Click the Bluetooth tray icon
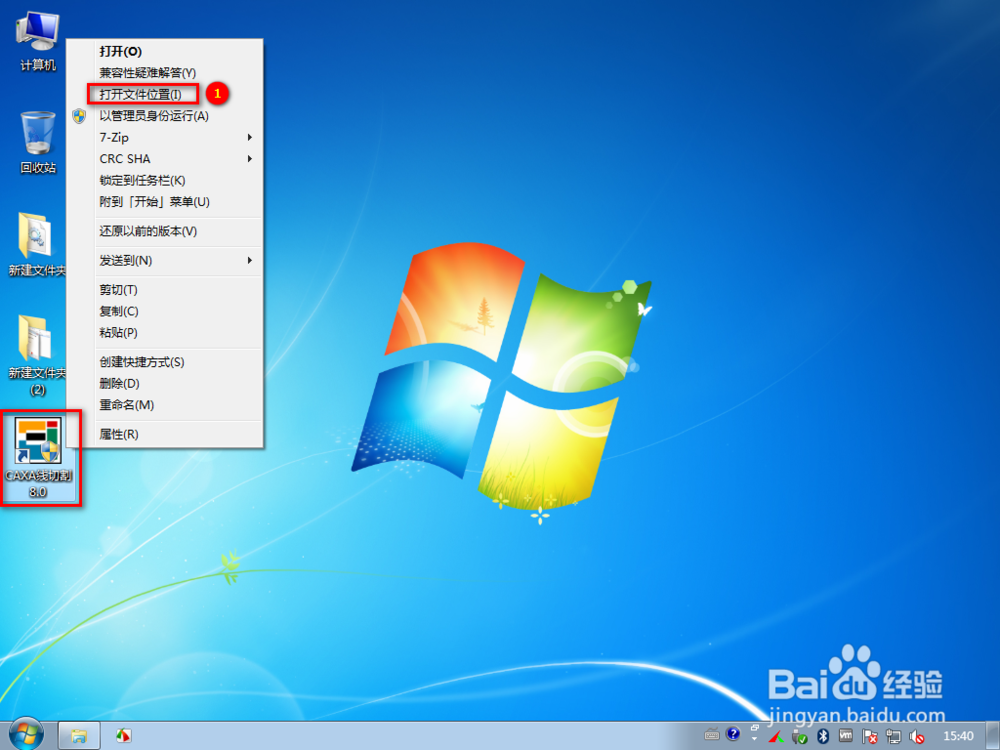 coord(823,737)
